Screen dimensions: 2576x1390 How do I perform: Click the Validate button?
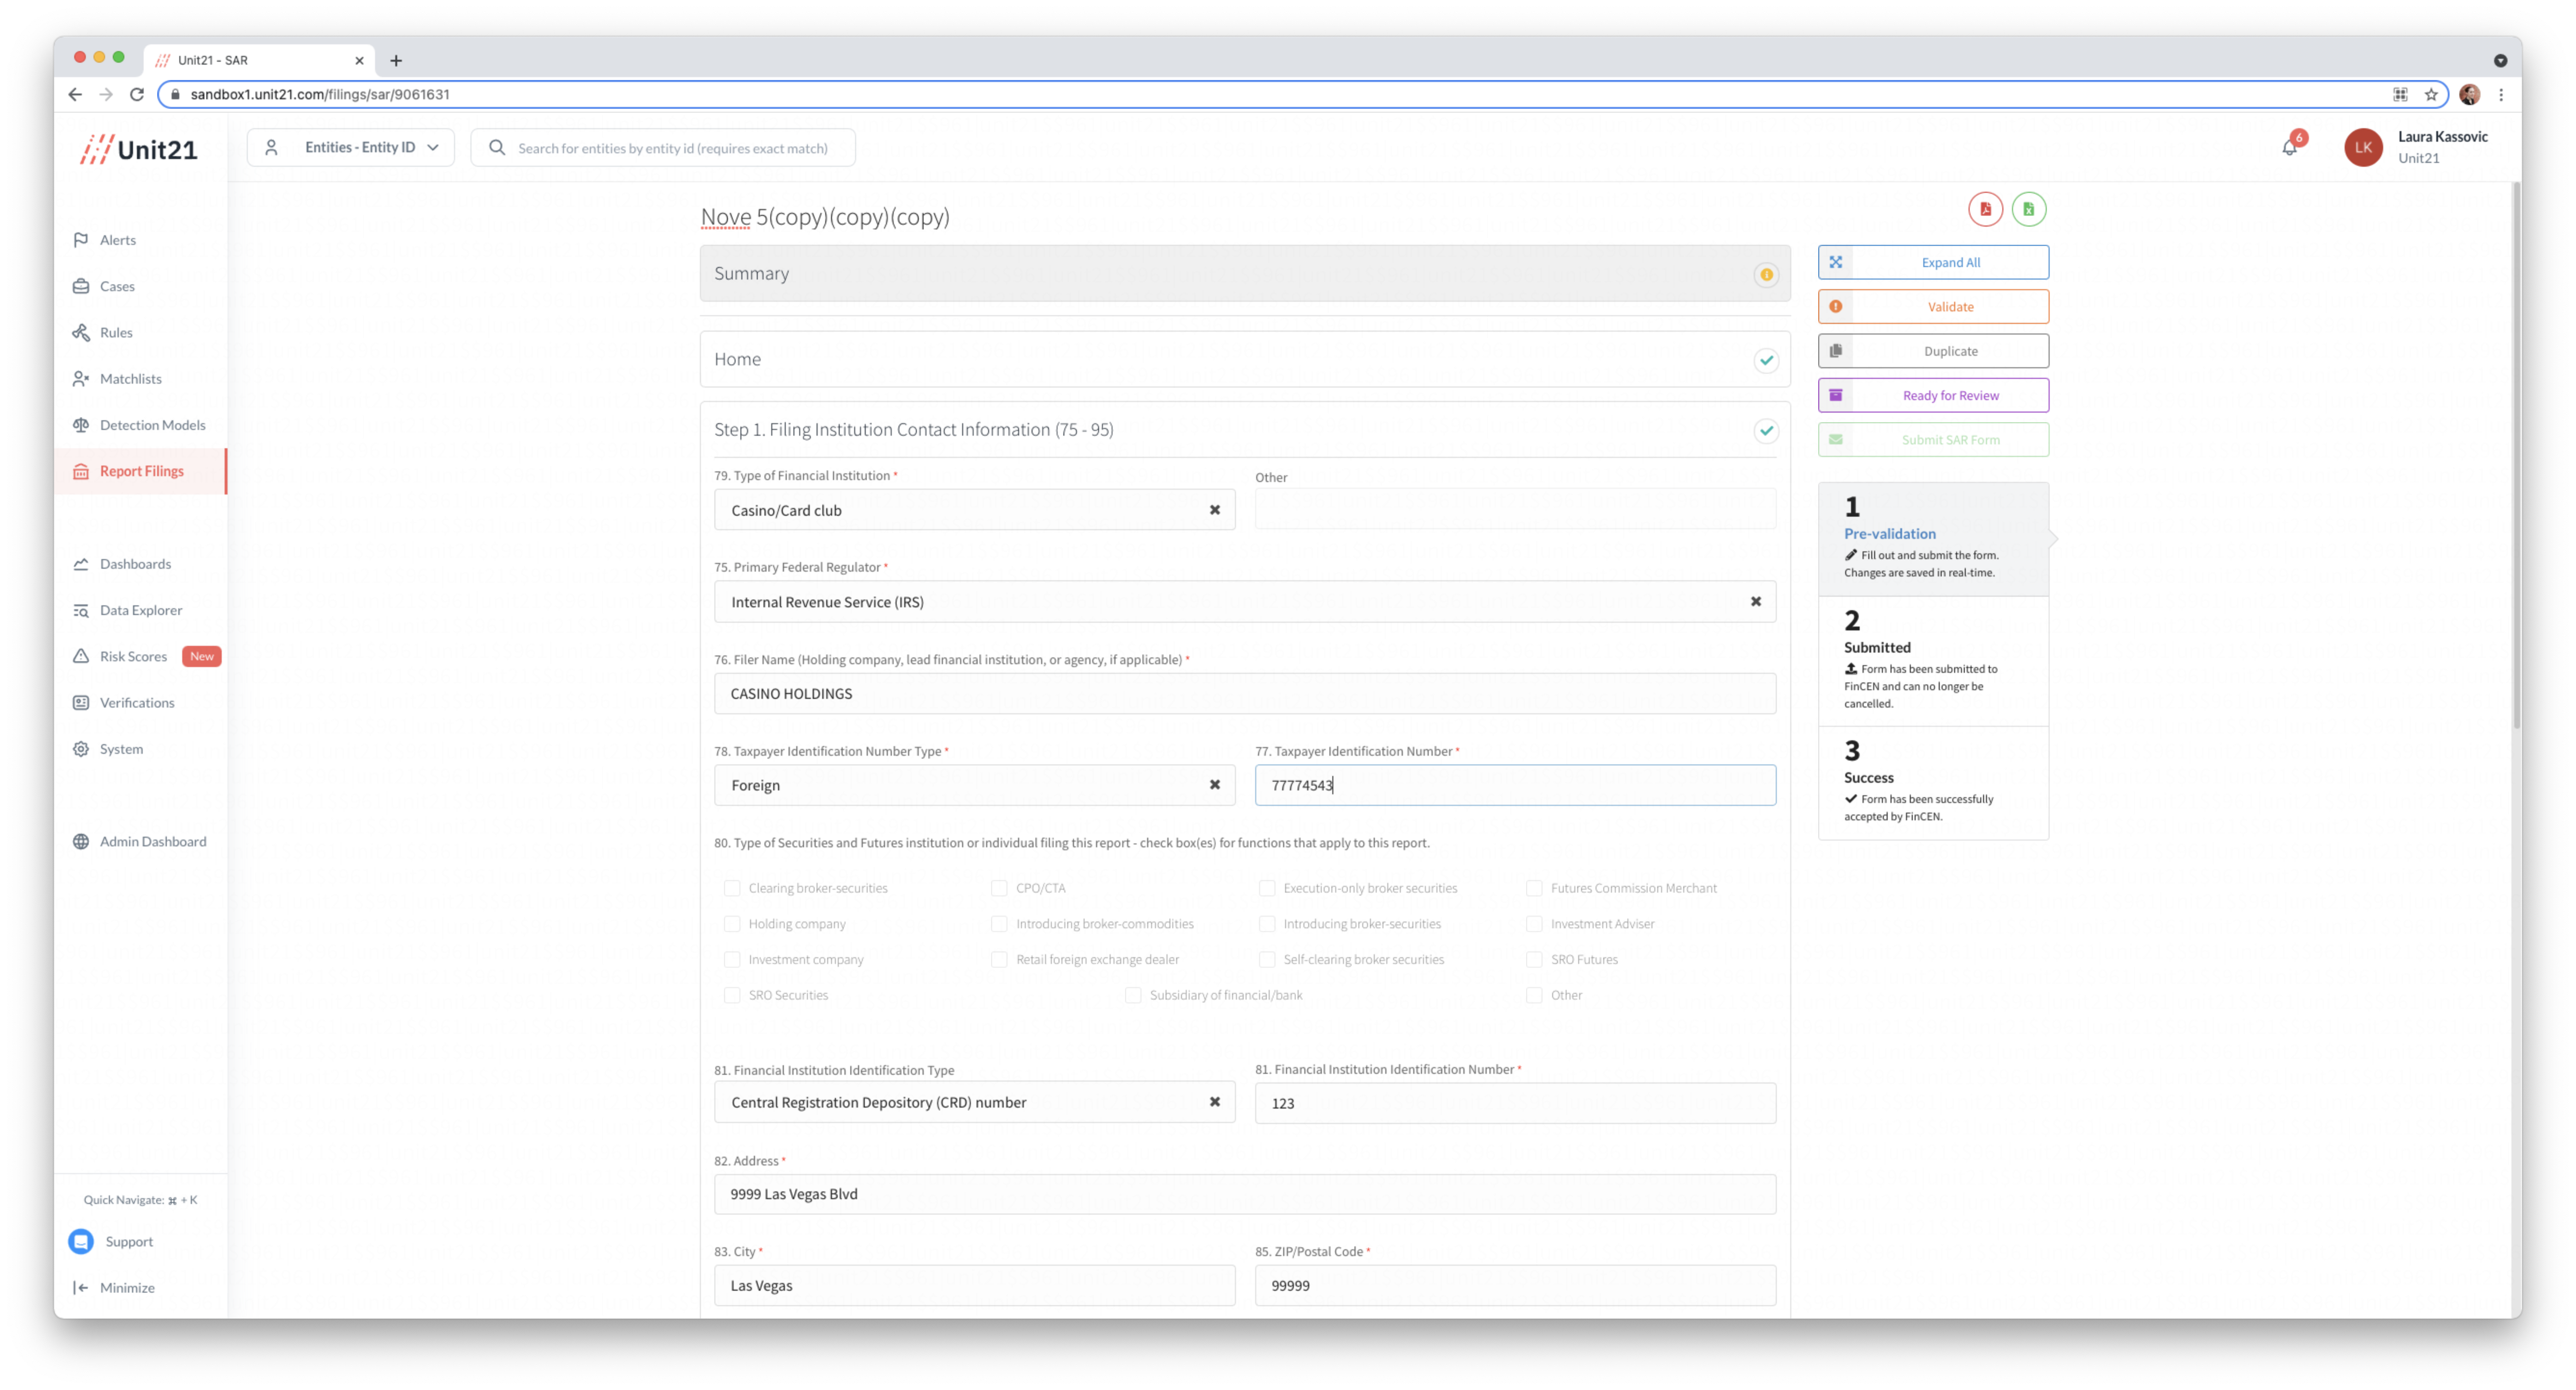(1932, 307)
